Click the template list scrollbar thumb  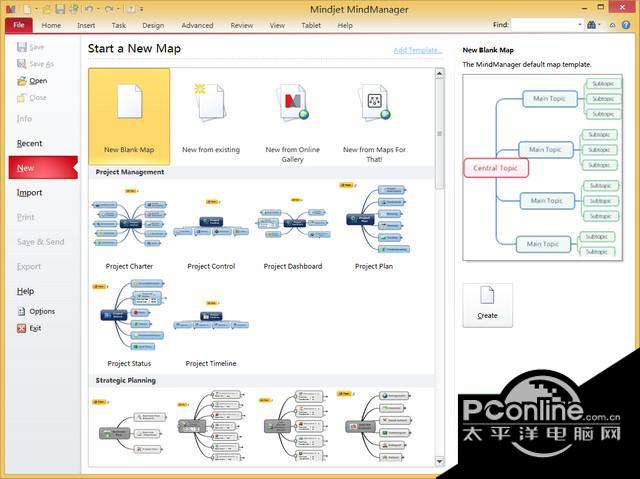tap(439, 134)
